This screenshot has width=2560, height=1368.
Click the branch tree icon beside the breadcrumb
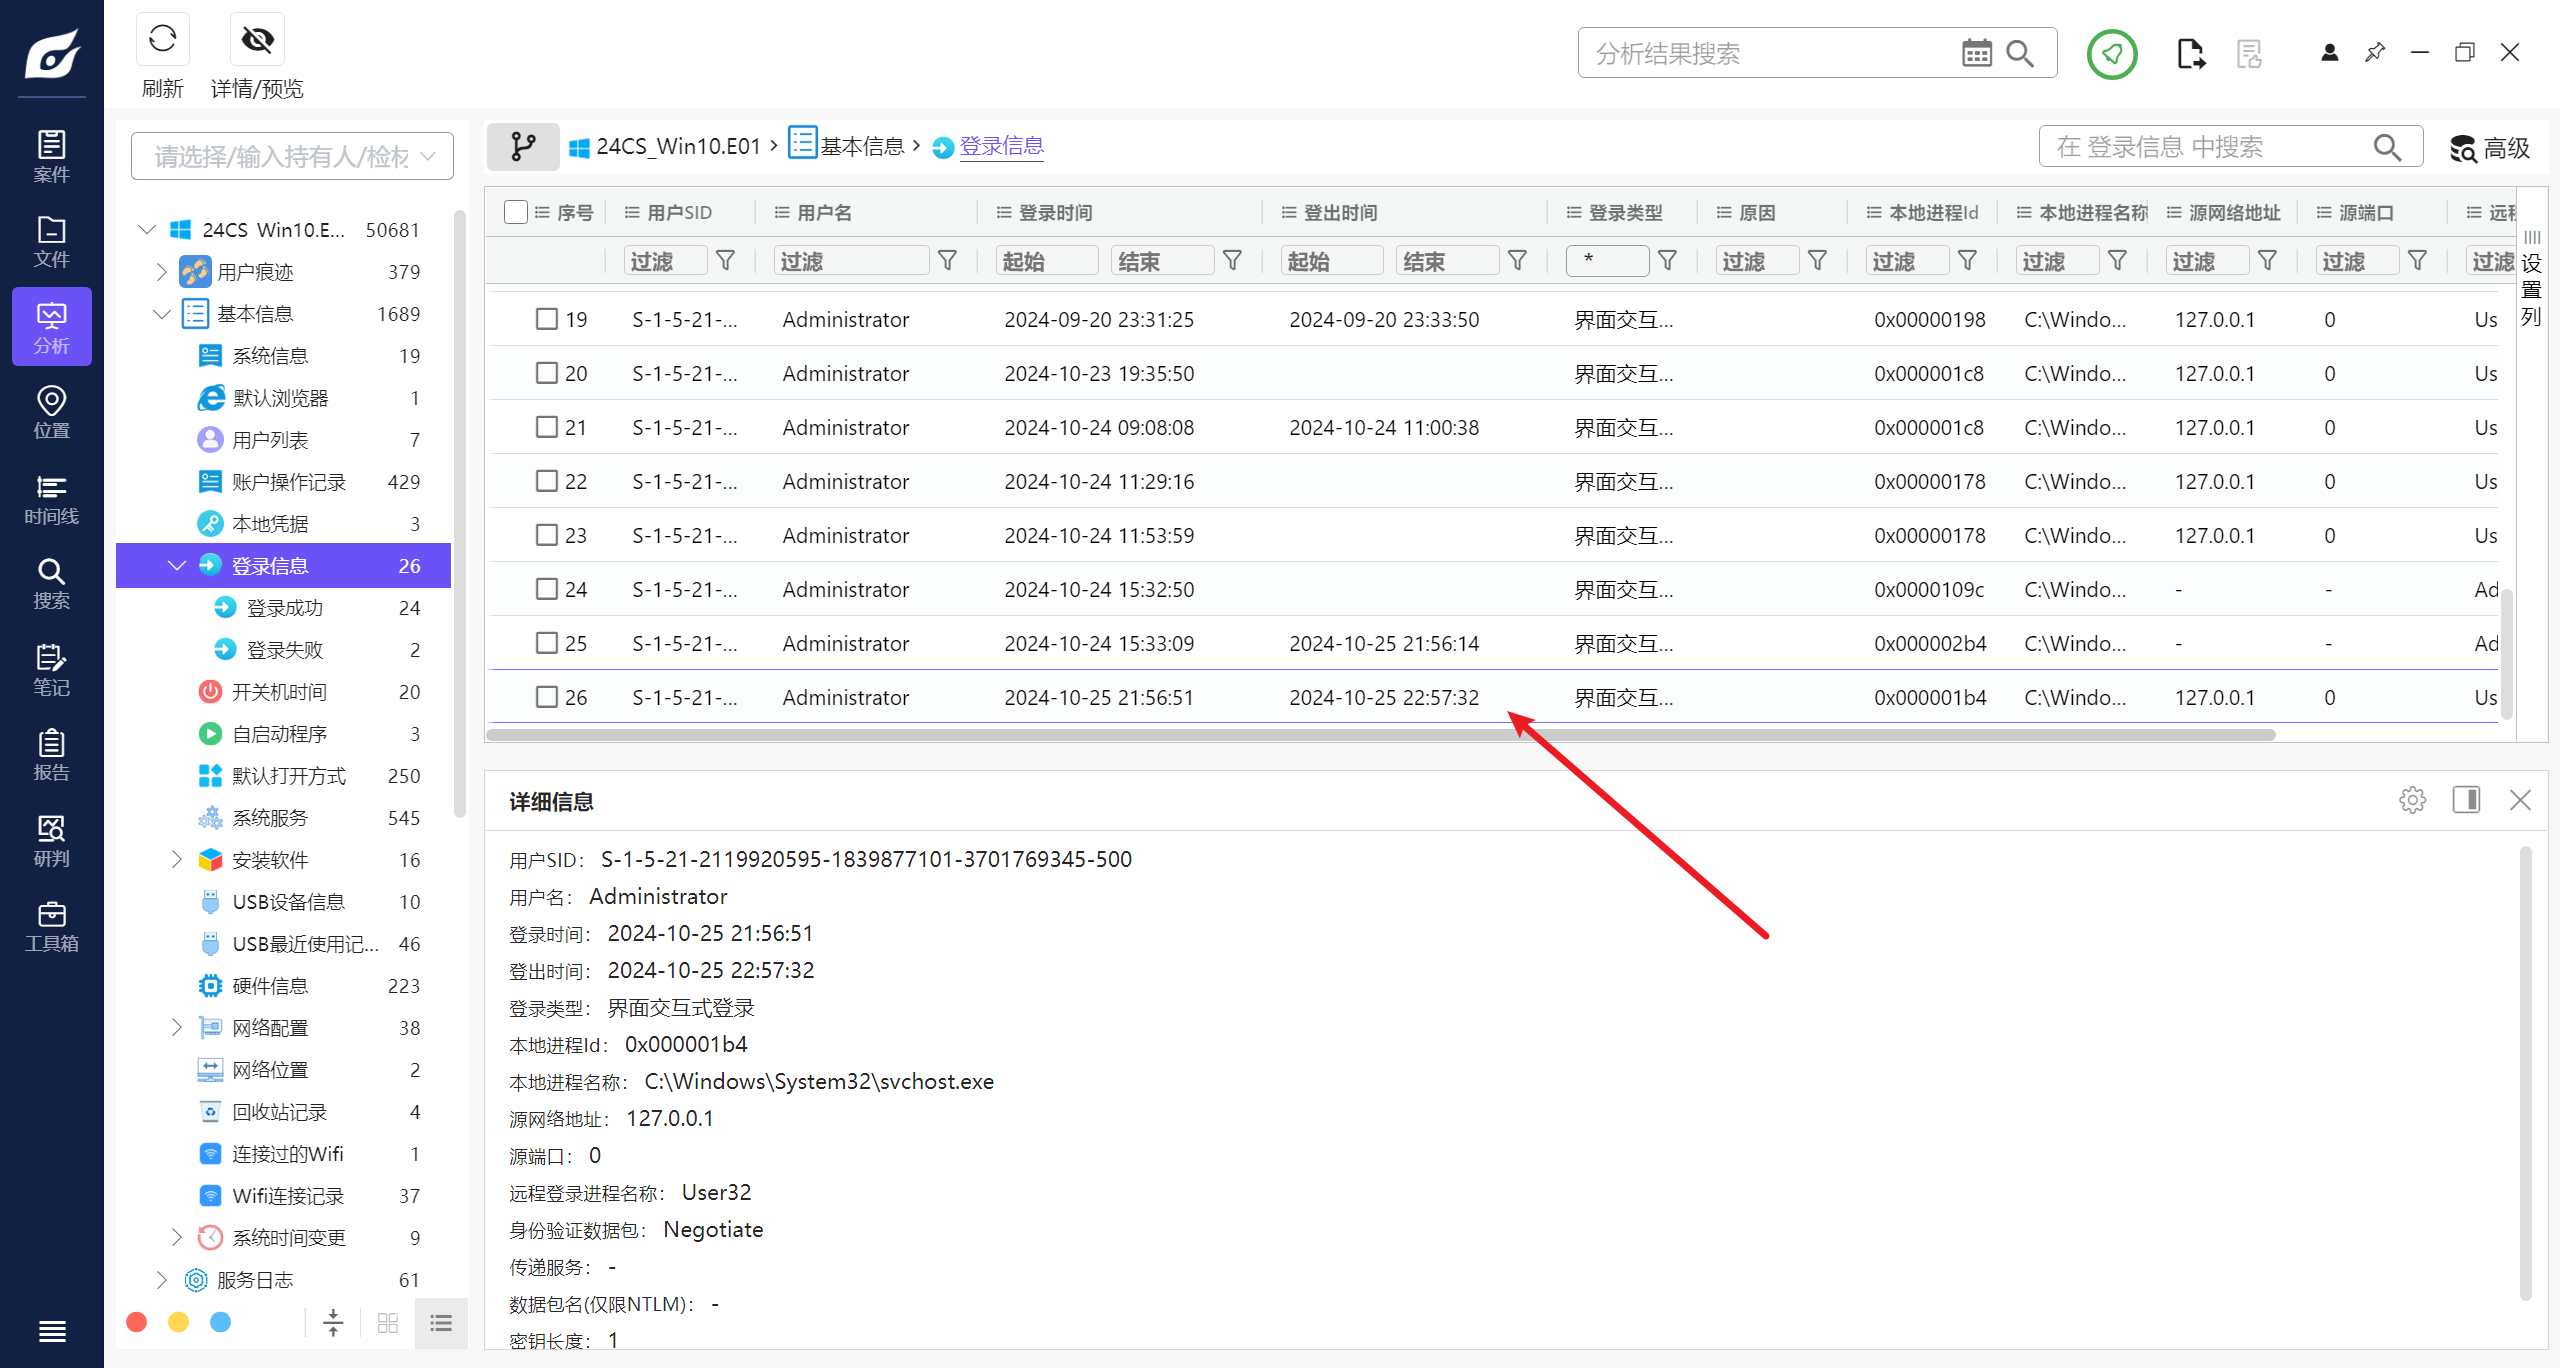coord(523,147)
